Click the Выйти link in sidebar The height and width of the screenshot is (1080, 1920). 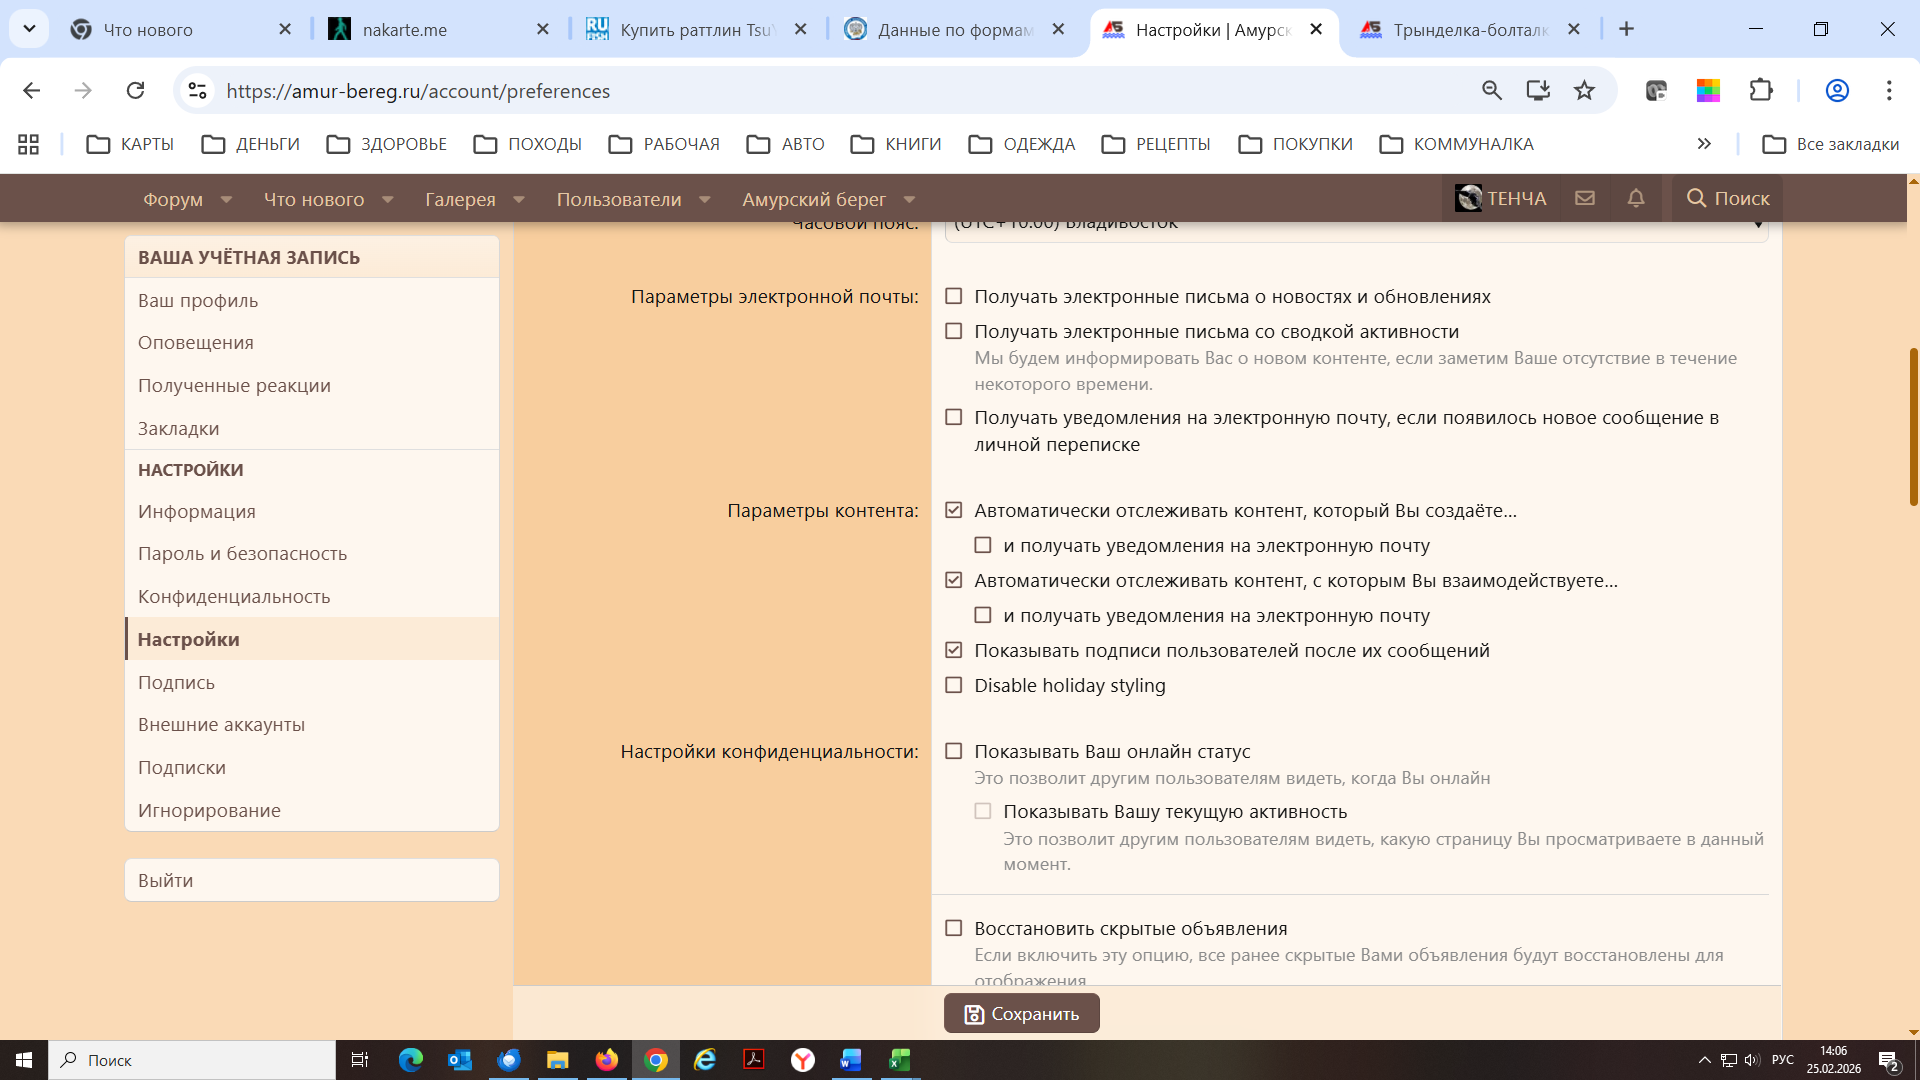point(166,880)
